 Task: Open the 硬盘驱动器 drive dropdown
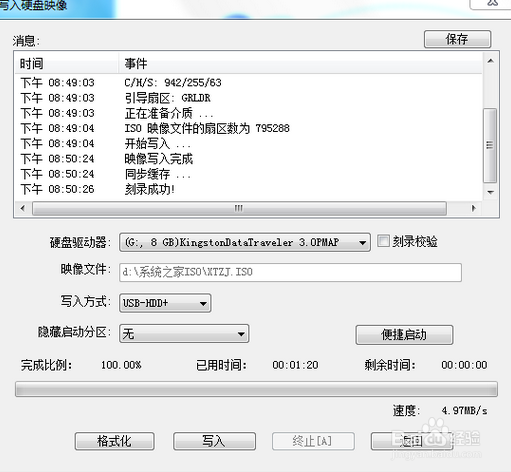tap(245, 242)
